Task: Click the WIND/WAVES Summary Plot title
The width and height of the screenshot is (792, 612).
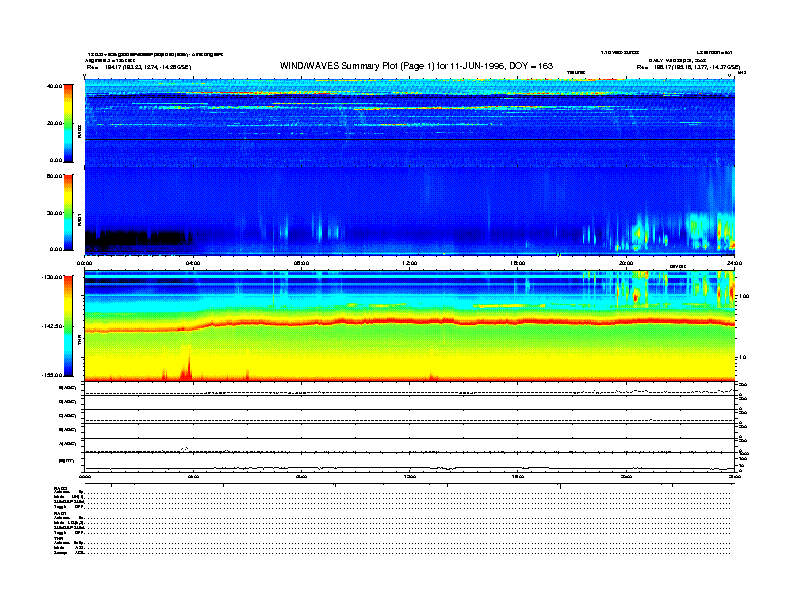Action: click(x=416, y=66)
